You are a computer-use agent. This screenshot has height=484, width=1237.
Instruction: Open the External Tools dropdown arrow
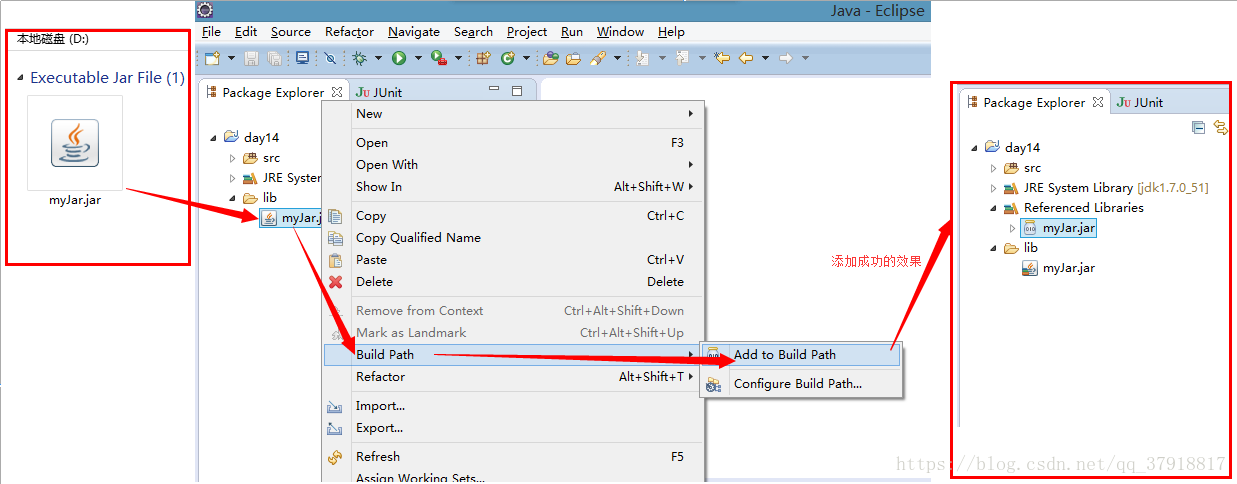[459, 58]
